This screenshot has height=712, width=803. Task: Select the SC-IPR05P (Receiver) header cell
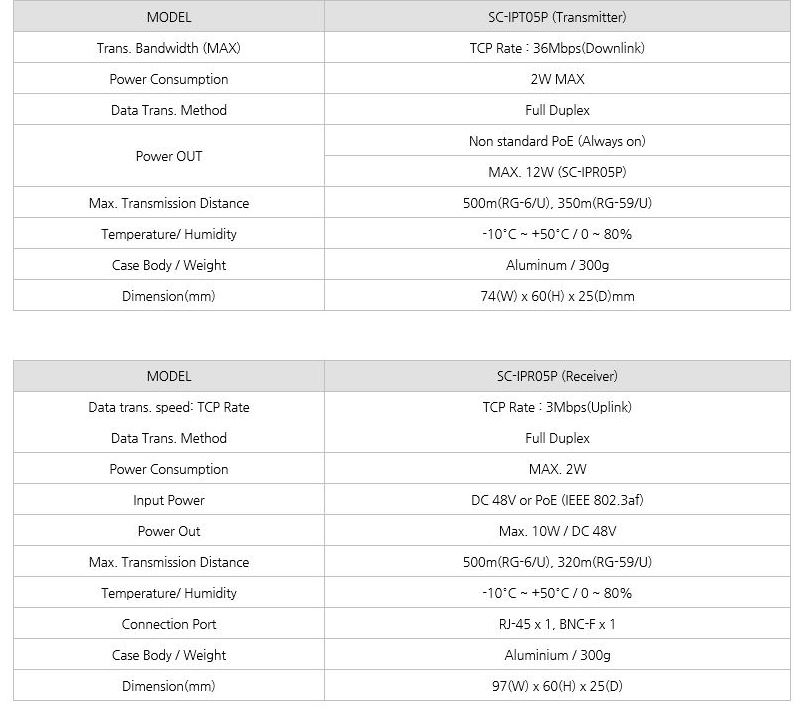[x=556, y=376]
